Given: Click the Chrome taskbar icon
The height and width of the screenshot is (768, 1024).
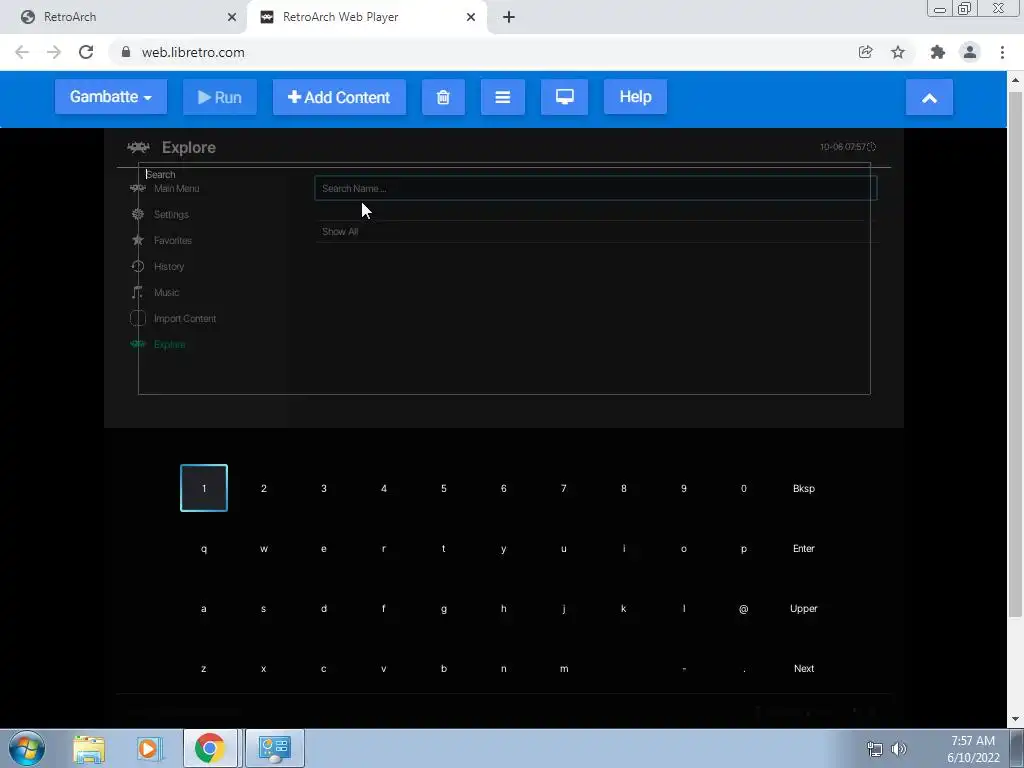Looking at the screenshot, I should click(x=210, y=748).
